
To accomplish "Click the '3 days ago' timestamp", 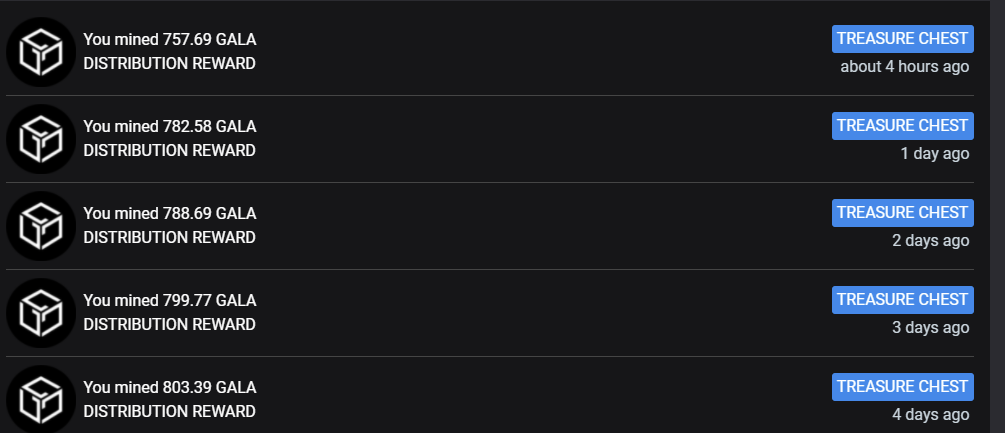I will tap(931, 328).
